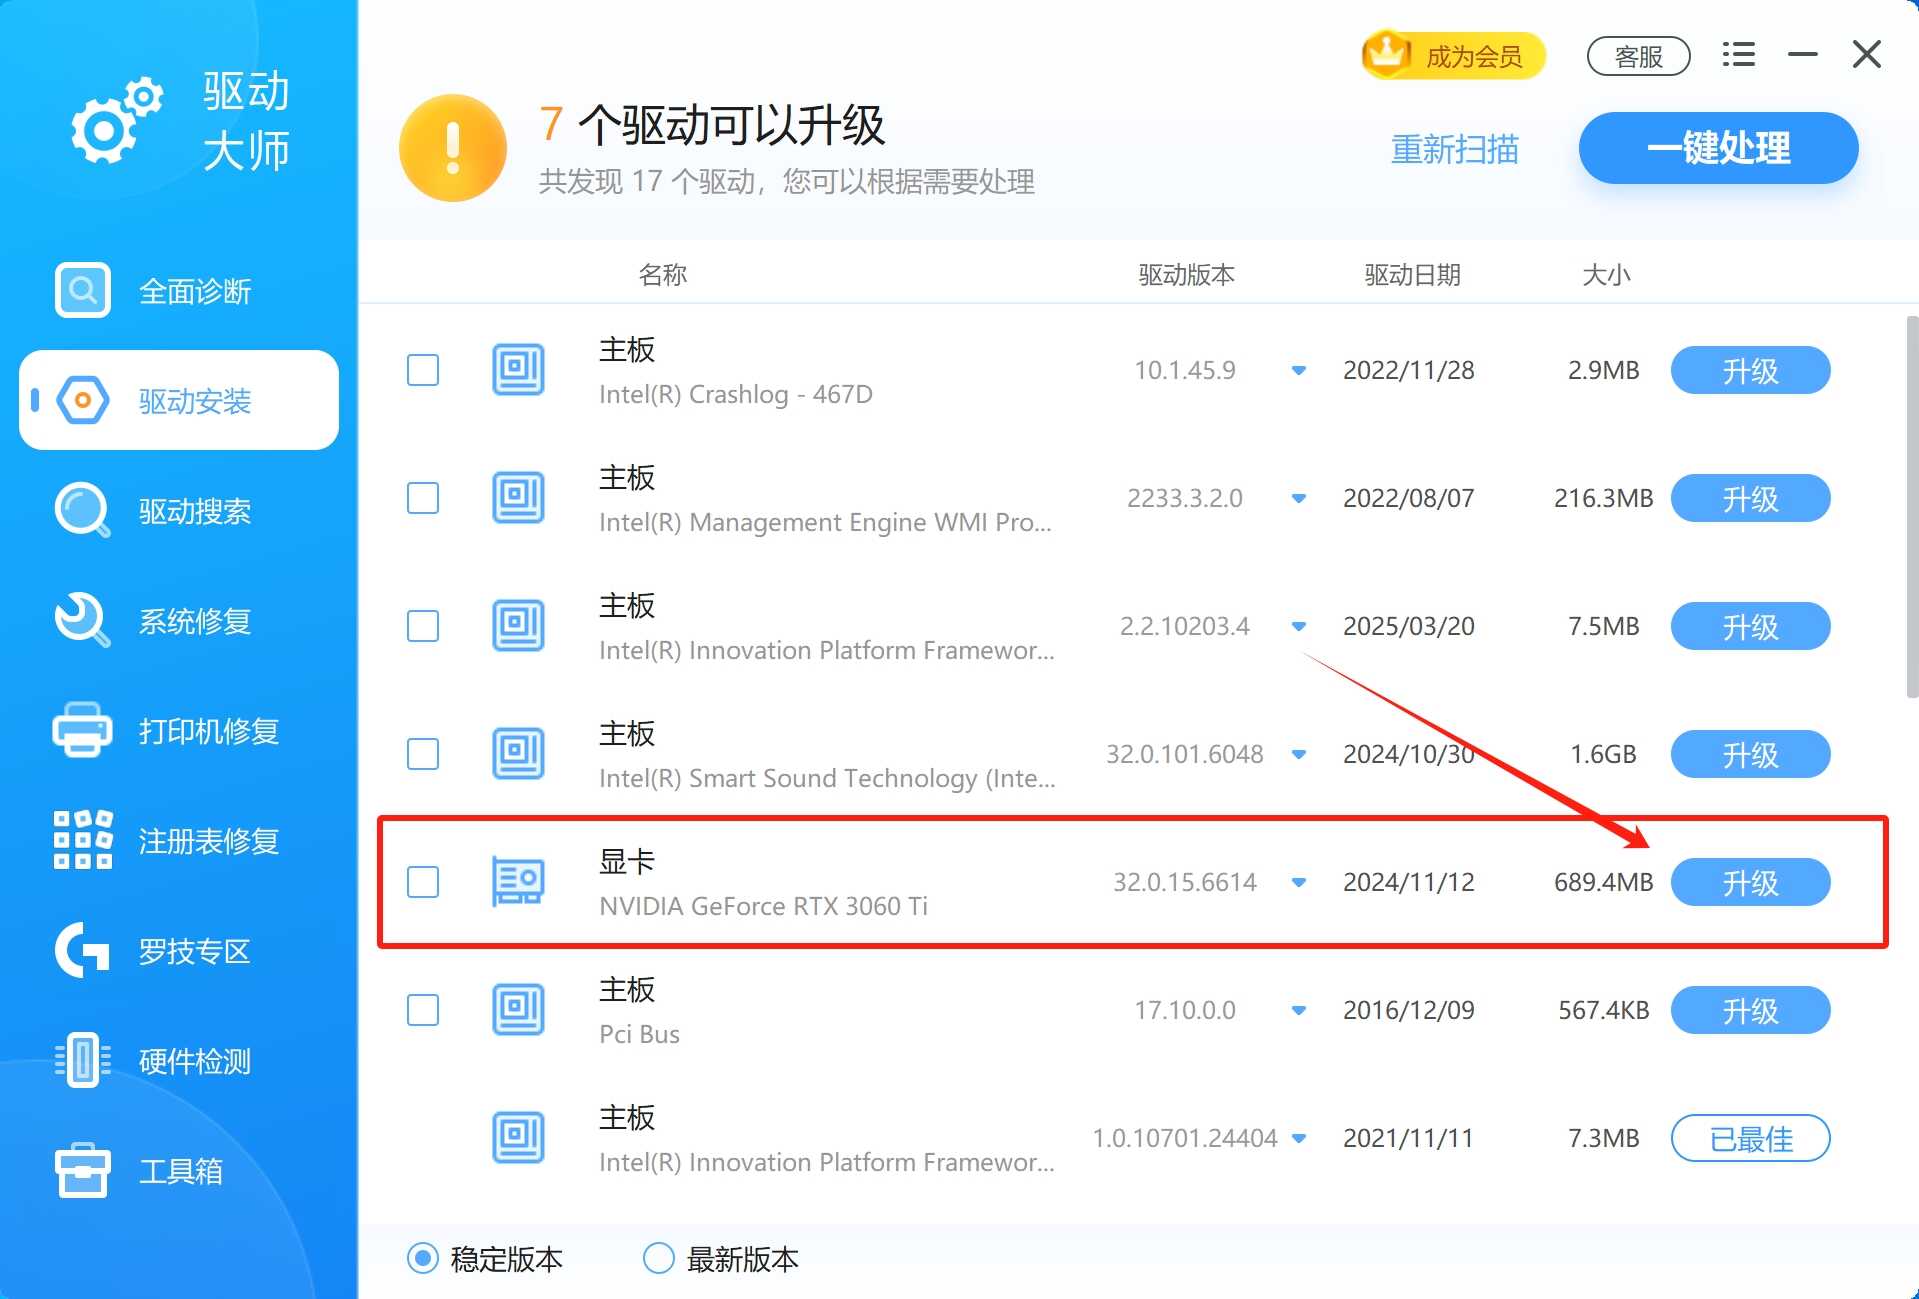Open version options for Intel Smart Sound Technology
Viewport: 1919px width, 1299px height.
click(x=1299, y=754)
